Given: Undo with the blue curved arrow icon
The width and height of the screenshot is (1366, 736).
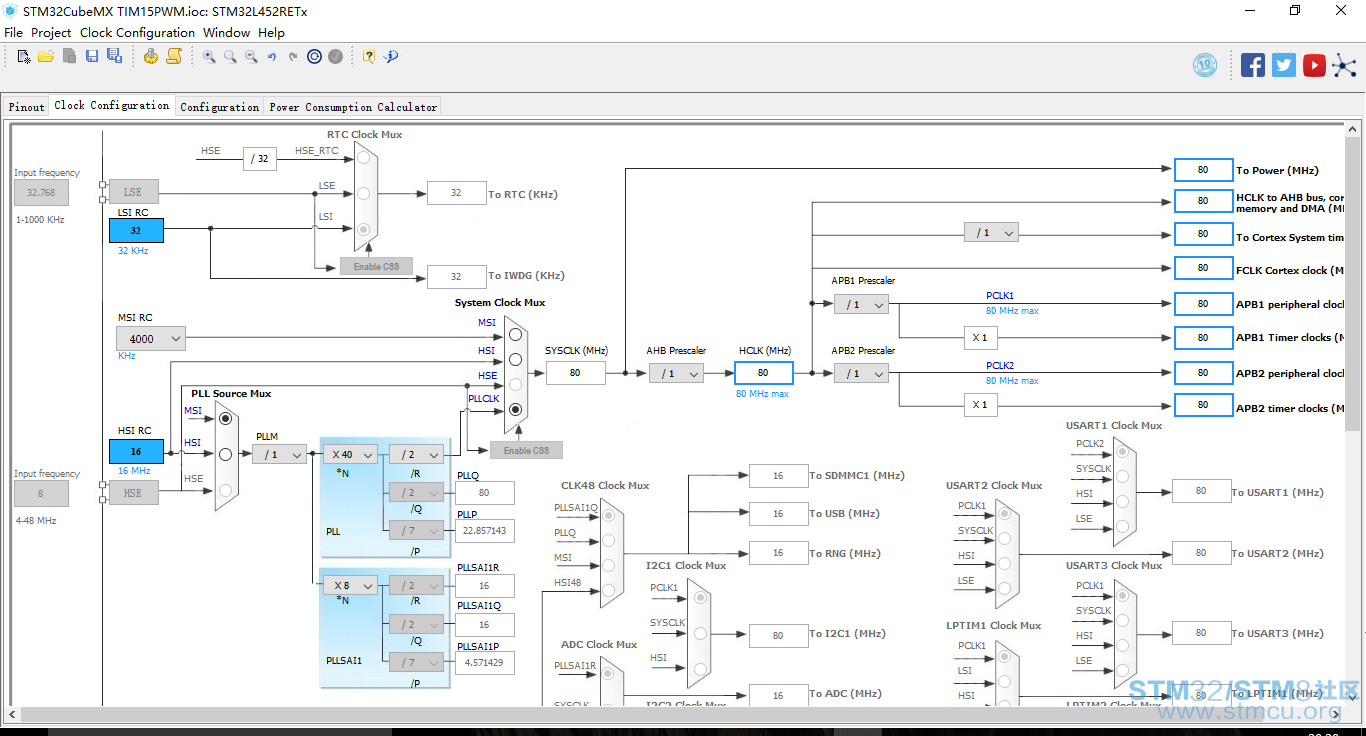Looking at the screenshot, I should [272, 57].
